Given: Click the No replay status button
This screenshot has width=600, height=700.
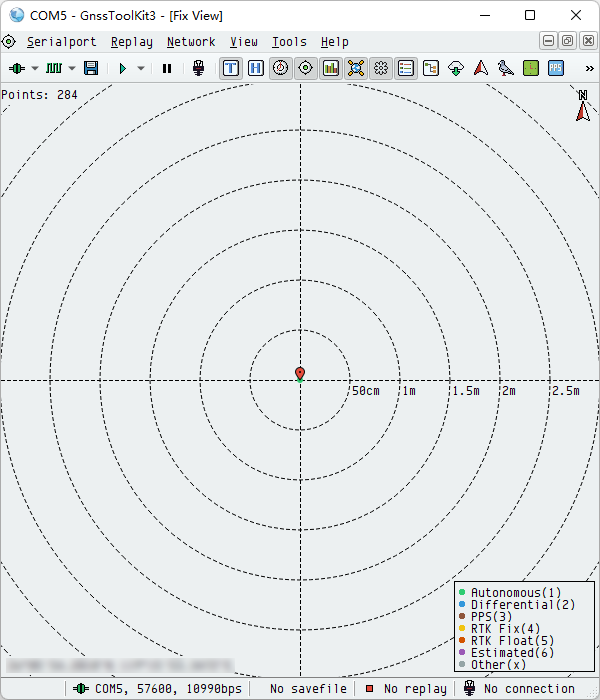Looking at the screenshot, I should click(405, 688).
